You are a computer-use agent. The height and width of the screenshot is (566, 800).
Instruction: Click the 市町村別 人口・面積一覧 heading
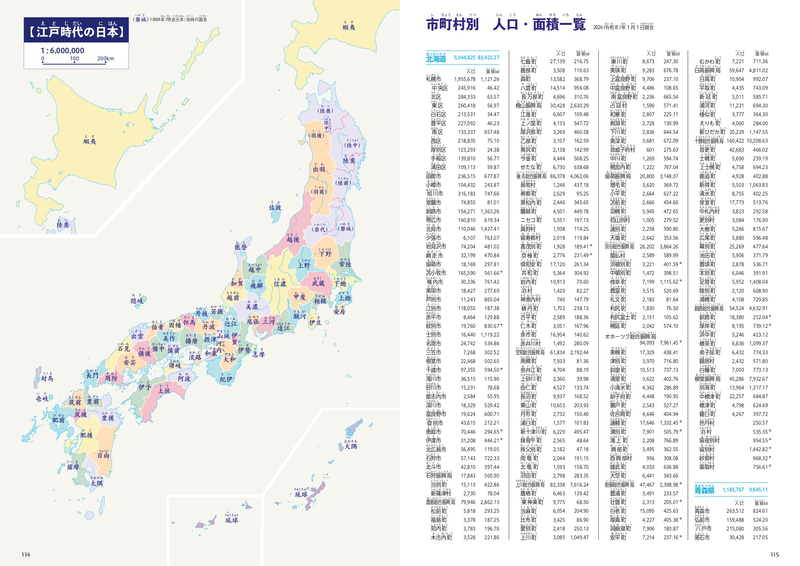click(x=506, y=23)
